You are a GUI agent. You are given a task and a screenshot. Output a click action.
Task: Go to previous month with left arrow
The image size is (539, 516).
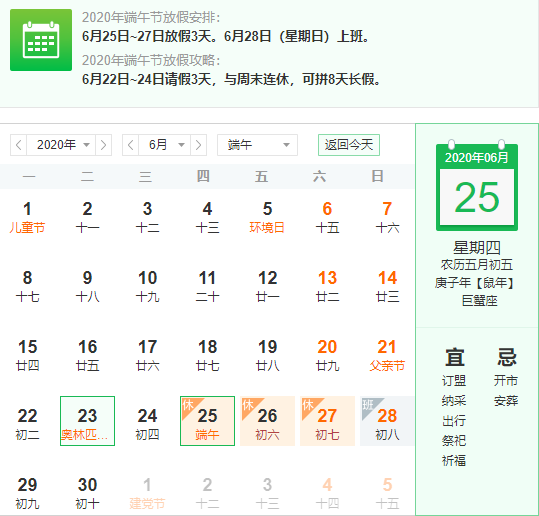(131, 145)
